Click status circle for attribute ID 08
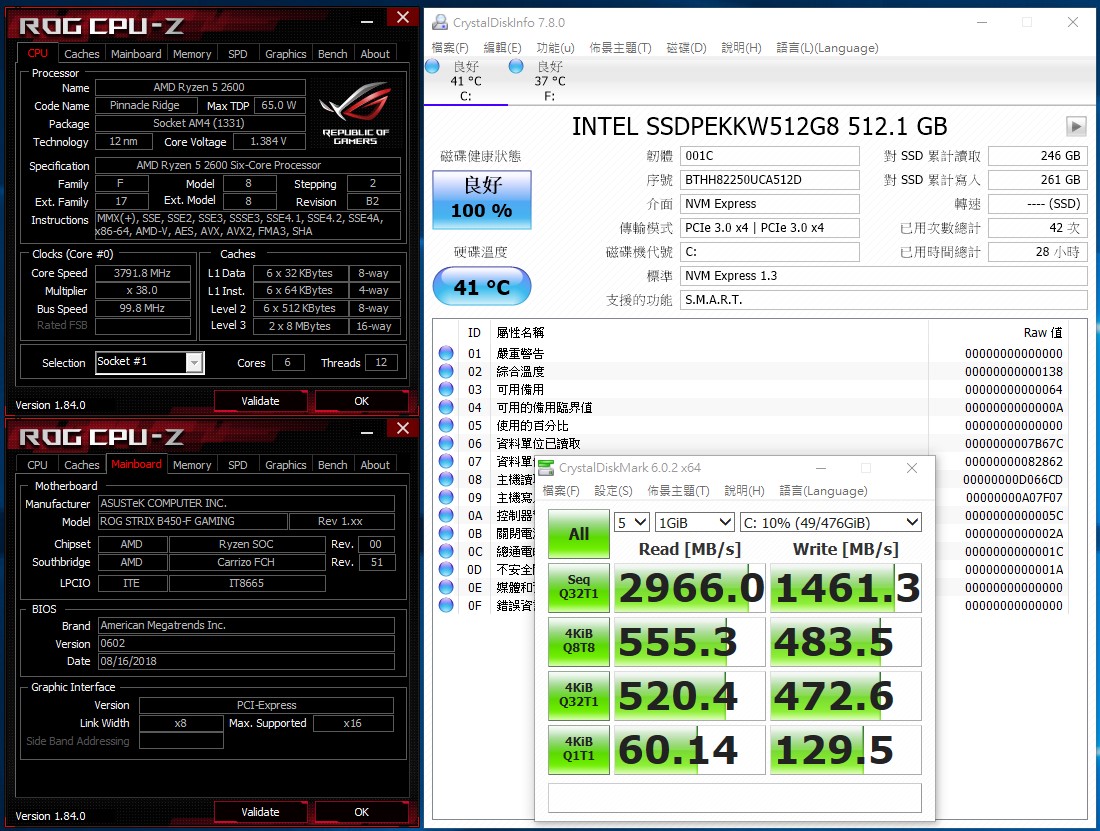1100x831 pixels. pyautogui.click(x=446, y=479)
